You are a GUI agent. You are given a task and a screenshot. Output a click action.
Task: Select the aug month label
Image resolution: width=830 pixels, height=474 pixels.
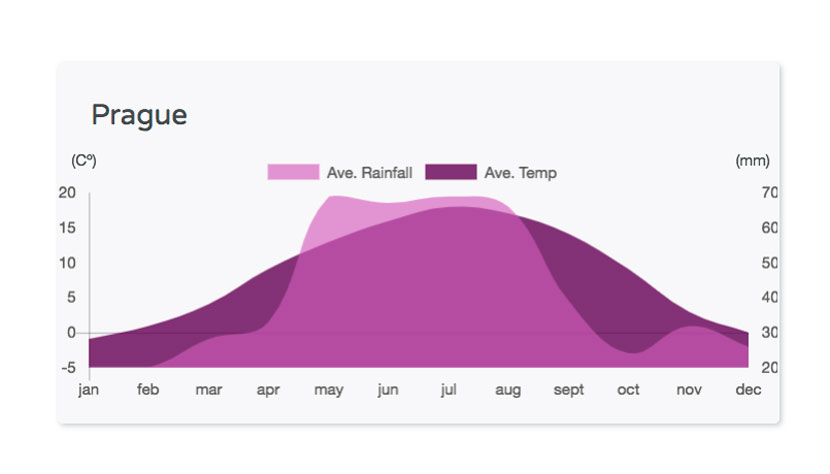click(x=508, y=390)
